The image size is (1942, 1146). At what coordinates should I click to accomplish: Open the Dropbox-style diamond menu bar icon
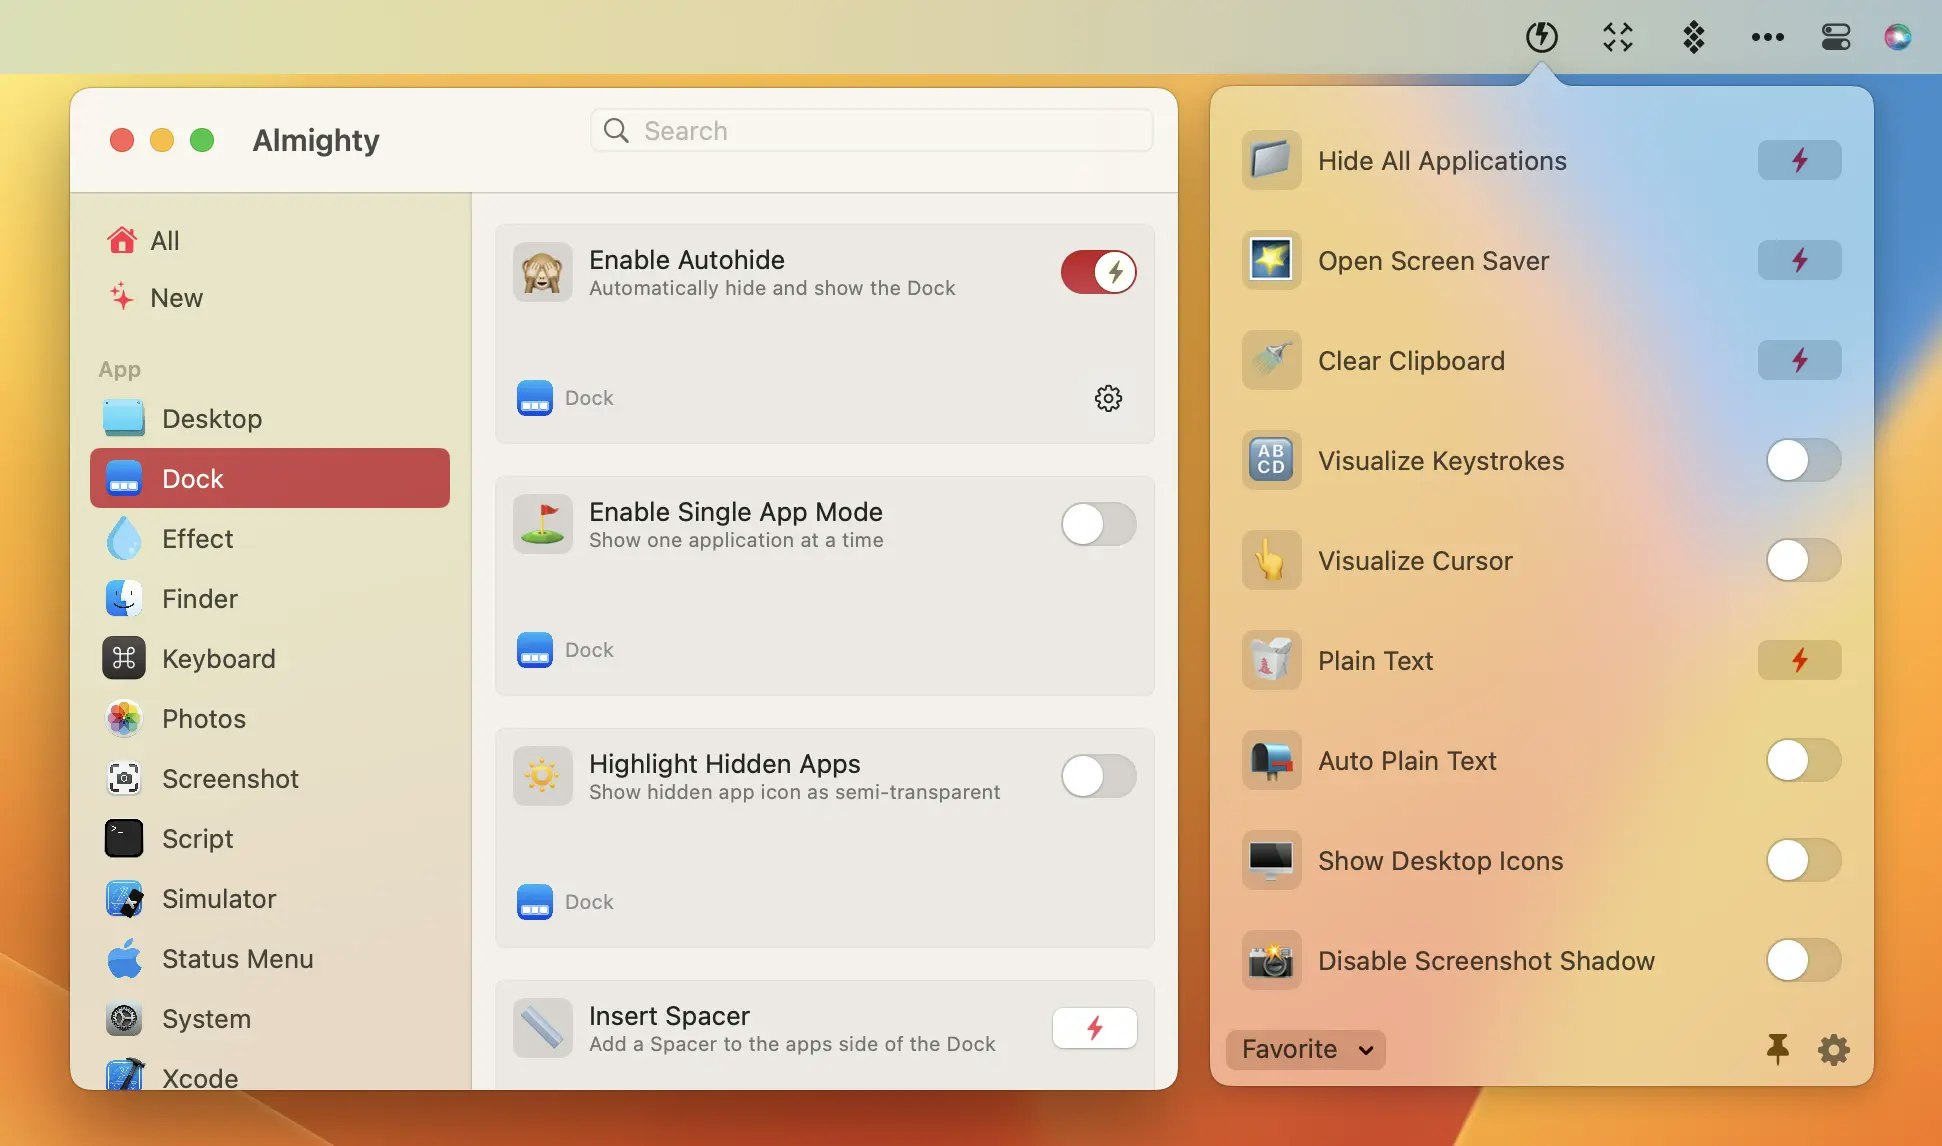1693,37
